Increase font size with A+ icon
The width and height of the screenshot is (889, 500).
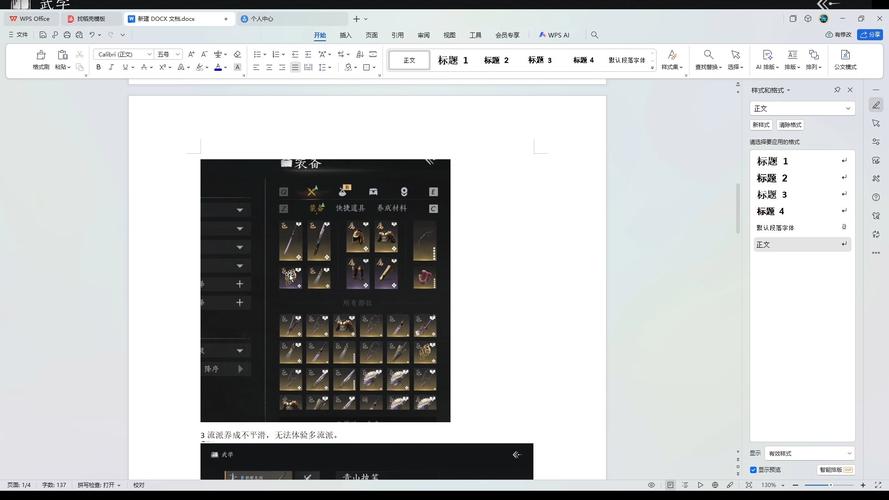click(x=191, y=54)
